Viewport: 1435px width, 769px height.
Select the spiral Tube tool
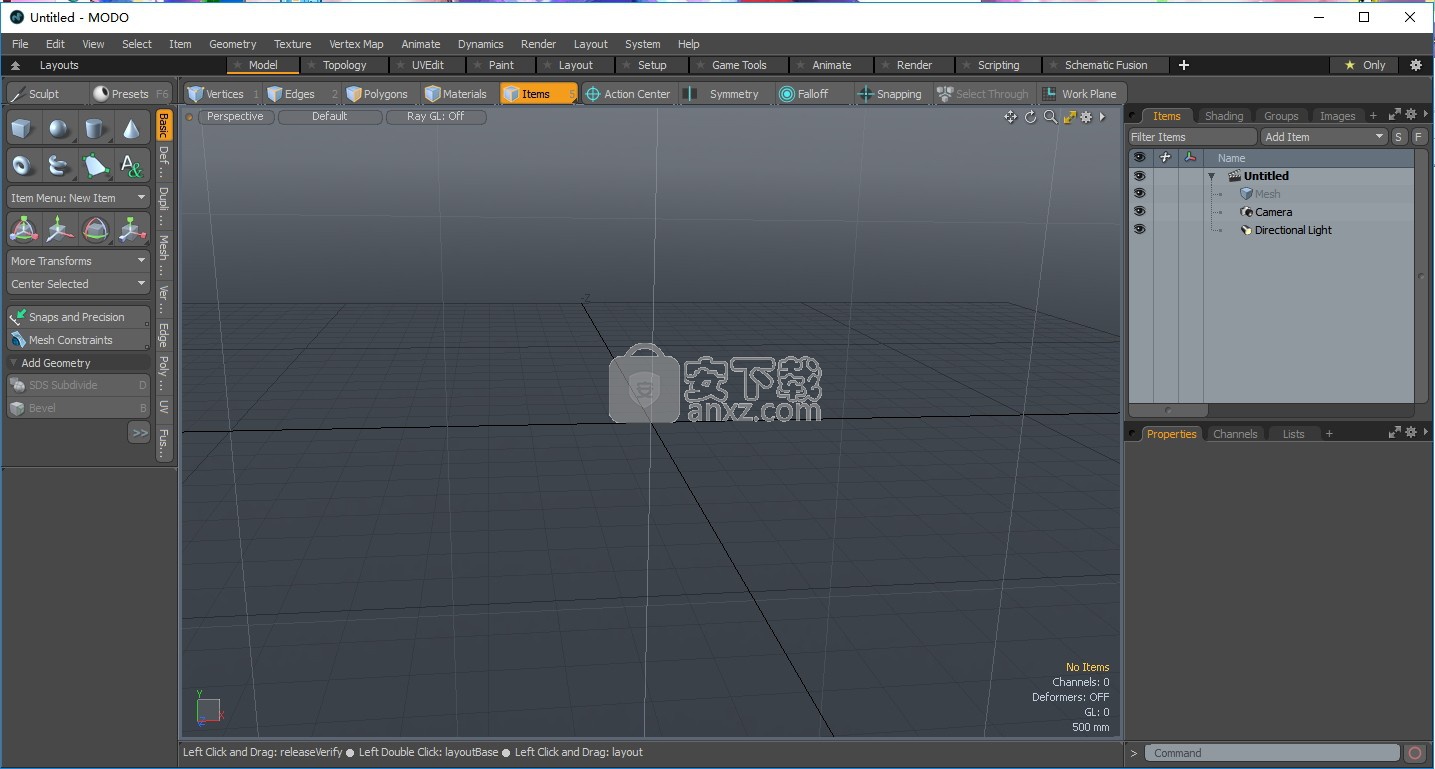tap(59, 165)
